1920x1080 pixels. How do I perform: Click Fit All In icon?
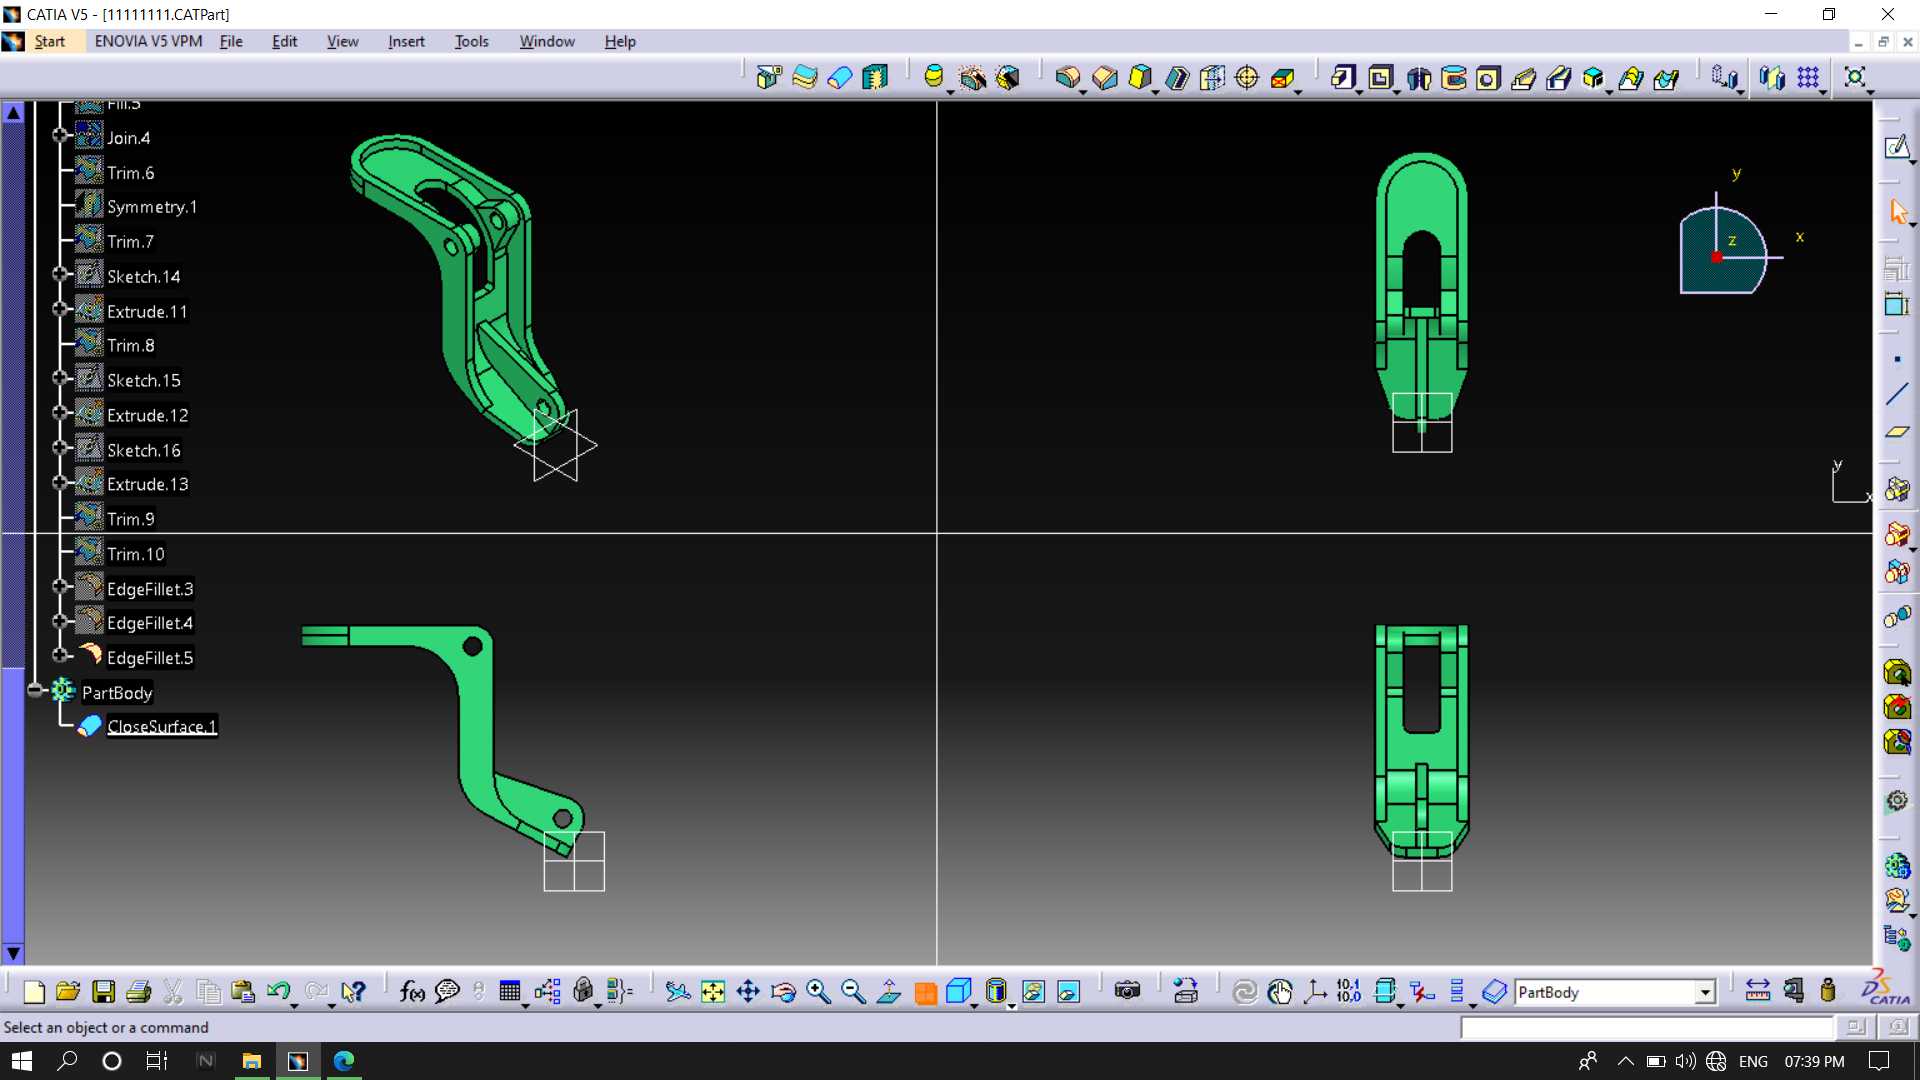point(712,991)
